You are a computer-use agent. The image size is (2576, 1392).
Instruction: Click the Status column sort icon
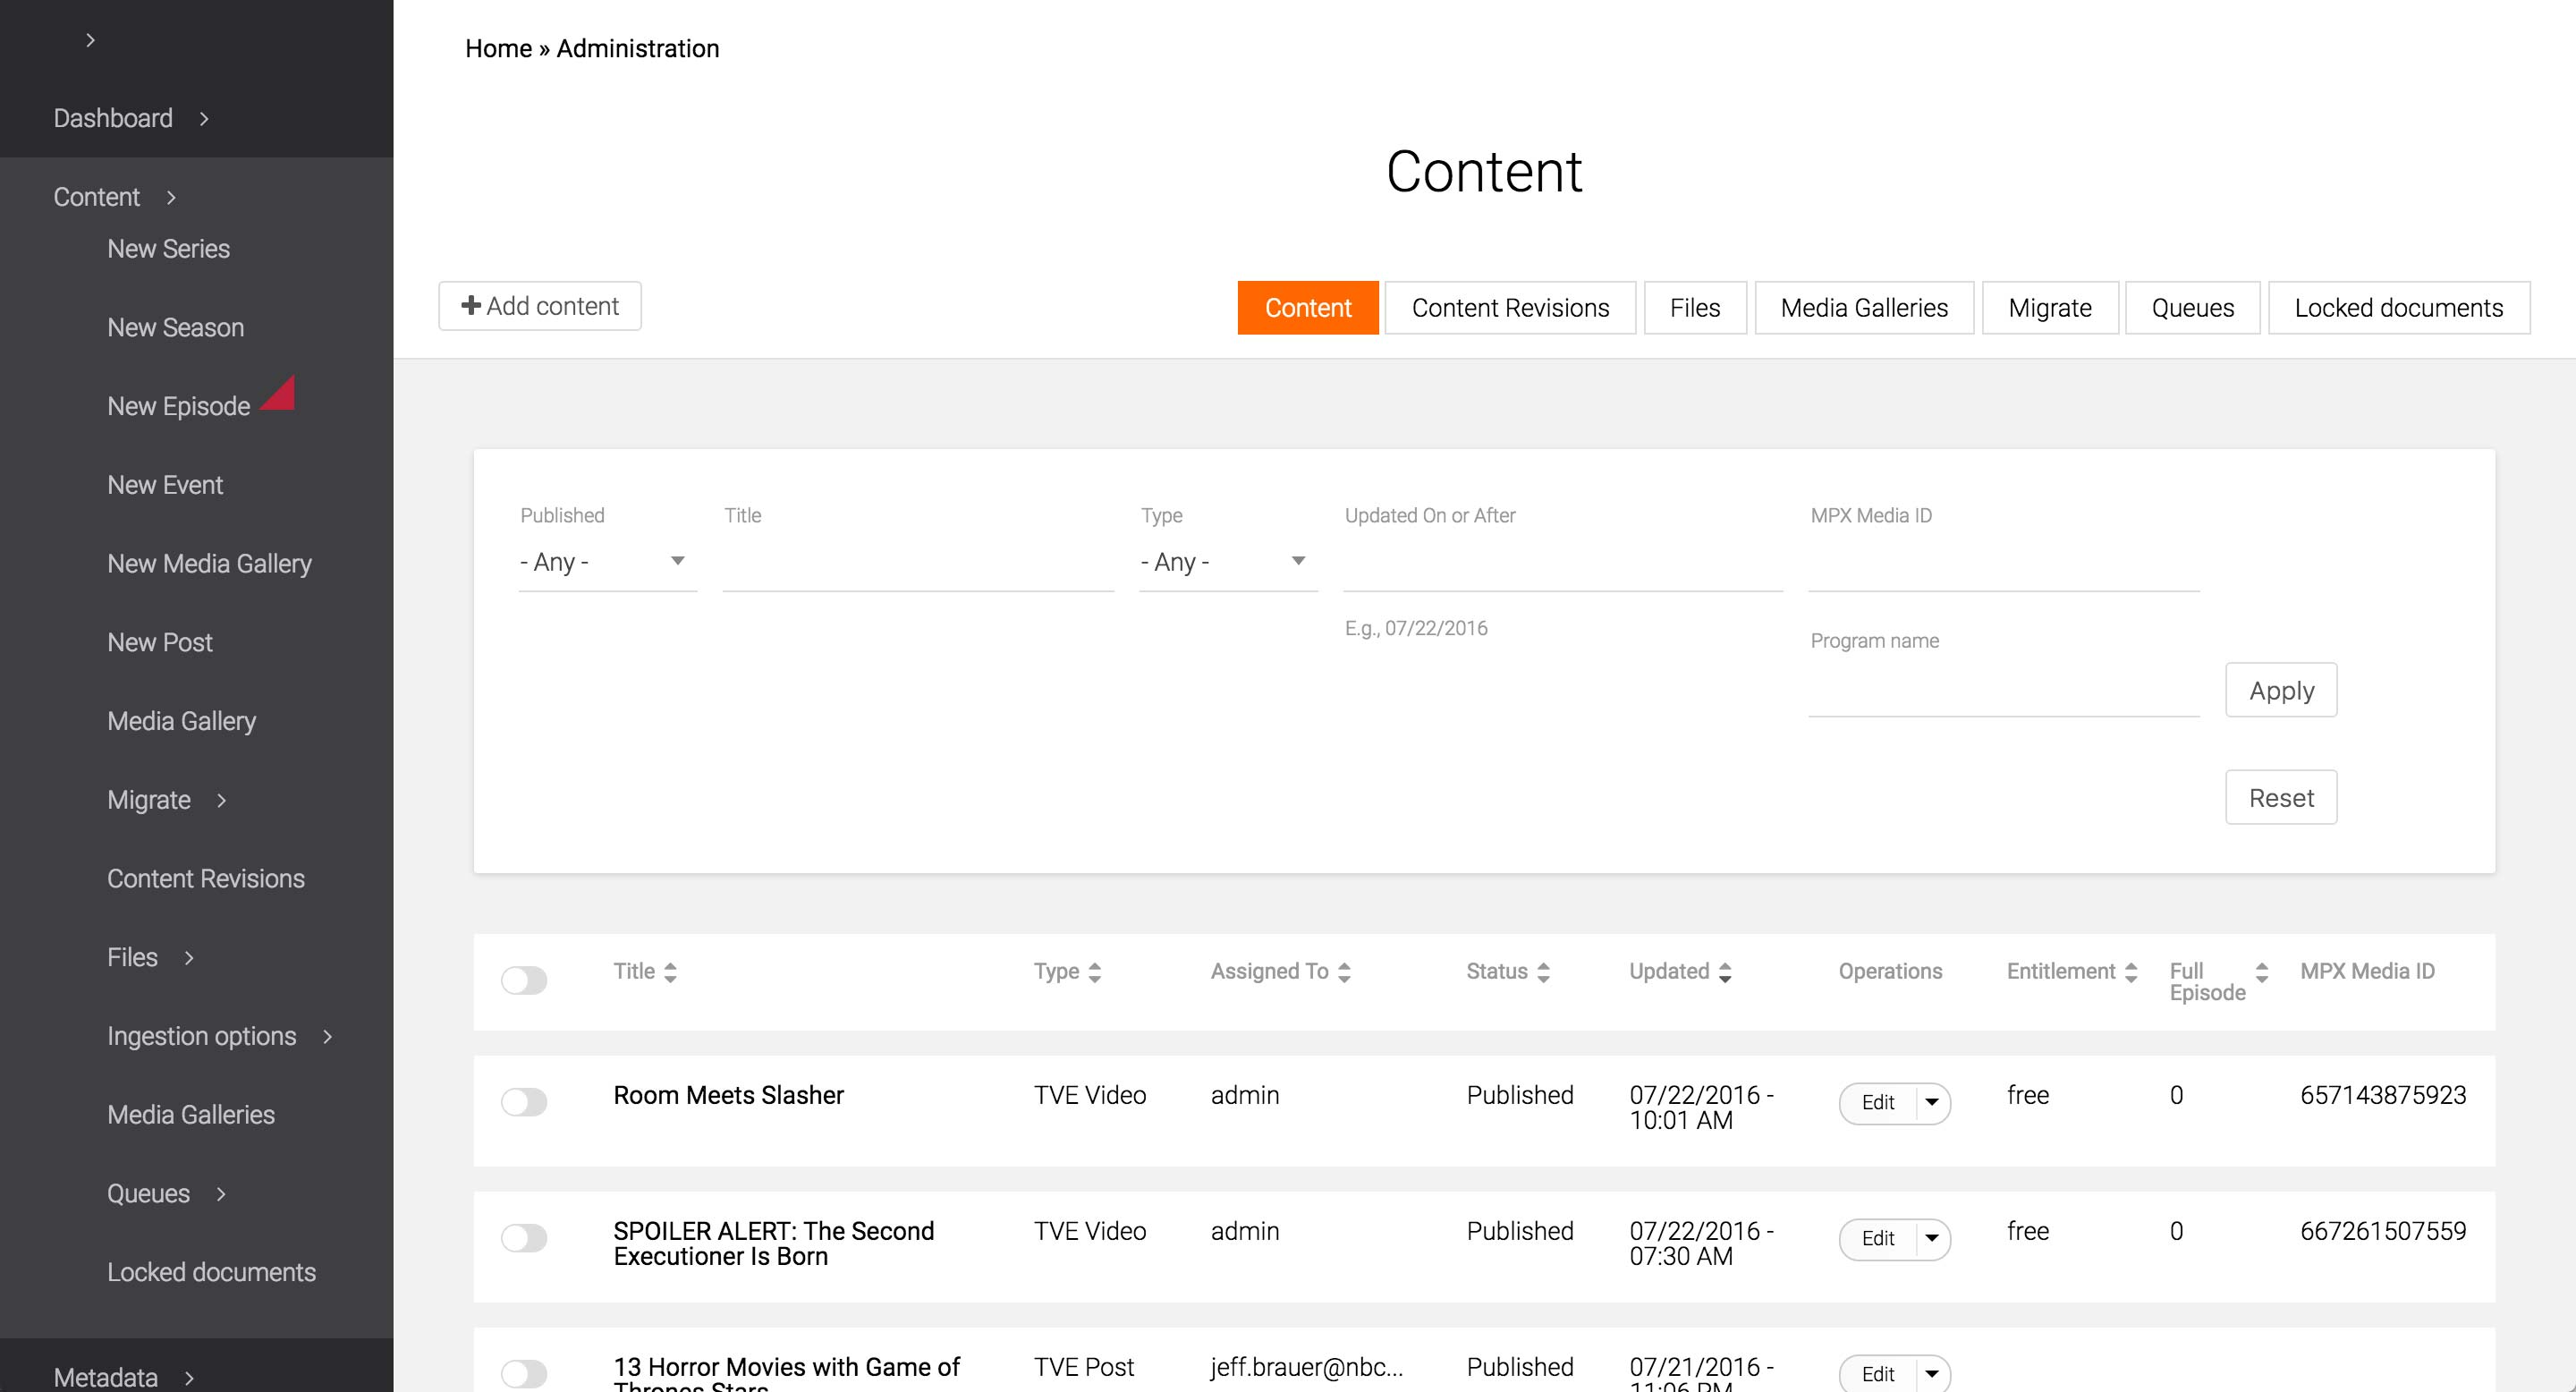(x=1543, y=972)
